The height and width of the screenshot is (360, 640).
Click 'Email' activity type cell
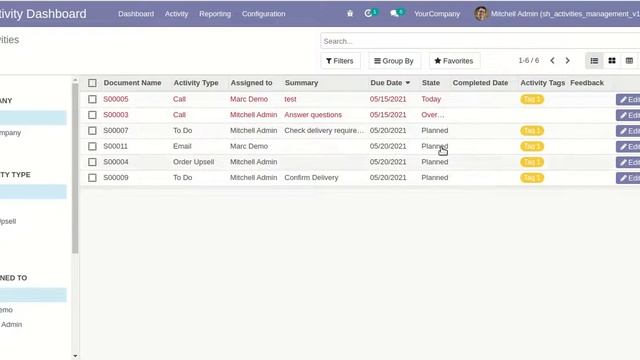pos(182,146)
